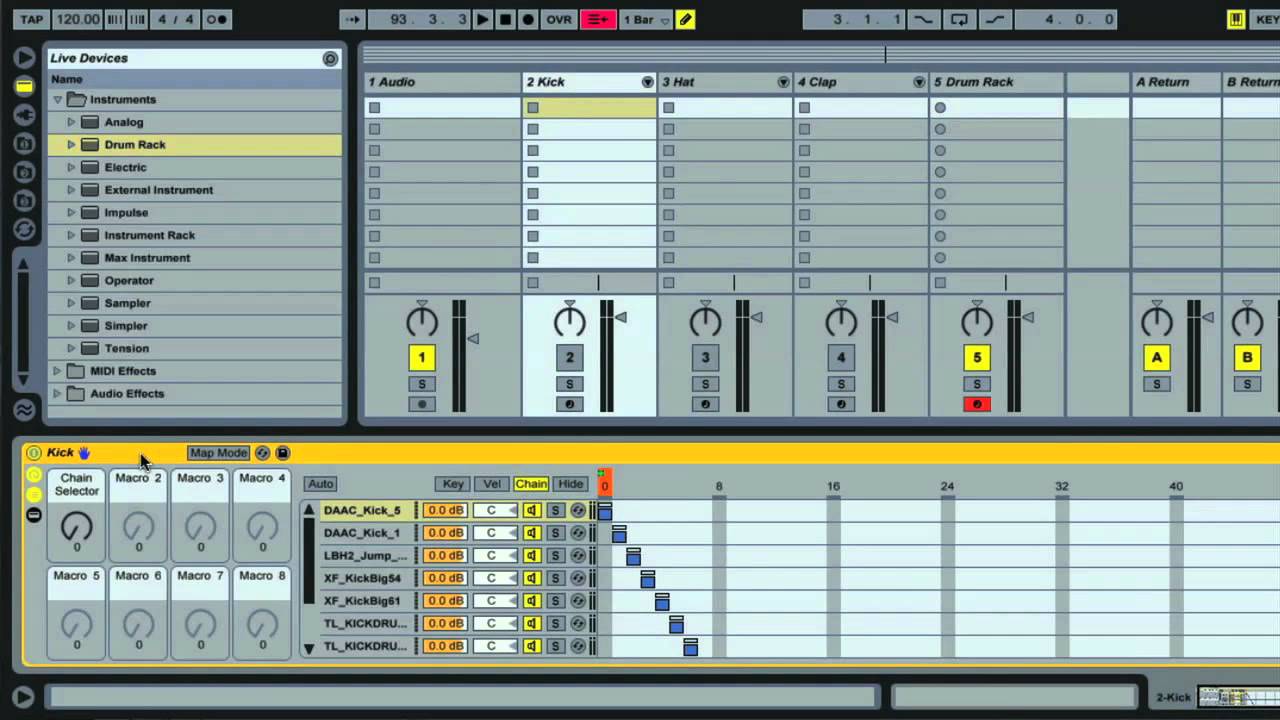Click the Auto select button
The image size is (1280, 720).
coord(320,484)
